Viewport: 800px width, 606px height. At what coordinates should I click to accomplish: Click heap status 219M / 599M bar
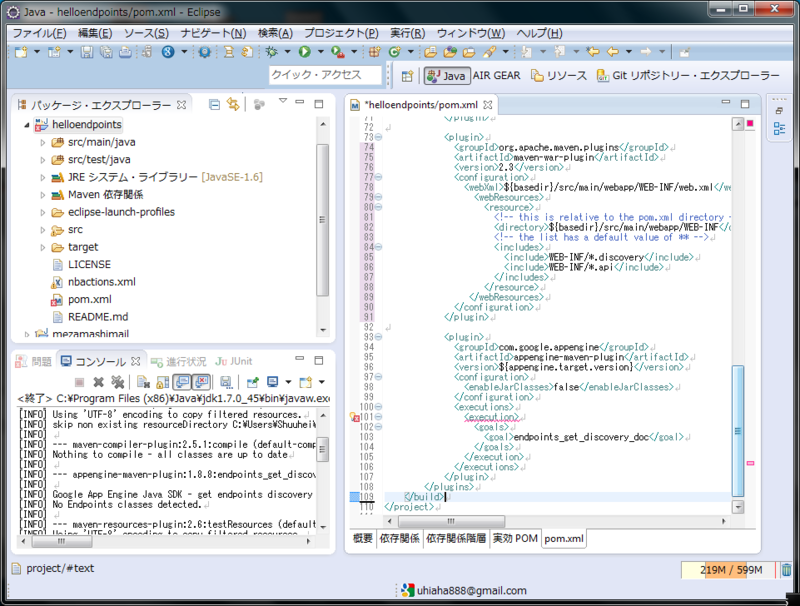[x=728, y=570]
